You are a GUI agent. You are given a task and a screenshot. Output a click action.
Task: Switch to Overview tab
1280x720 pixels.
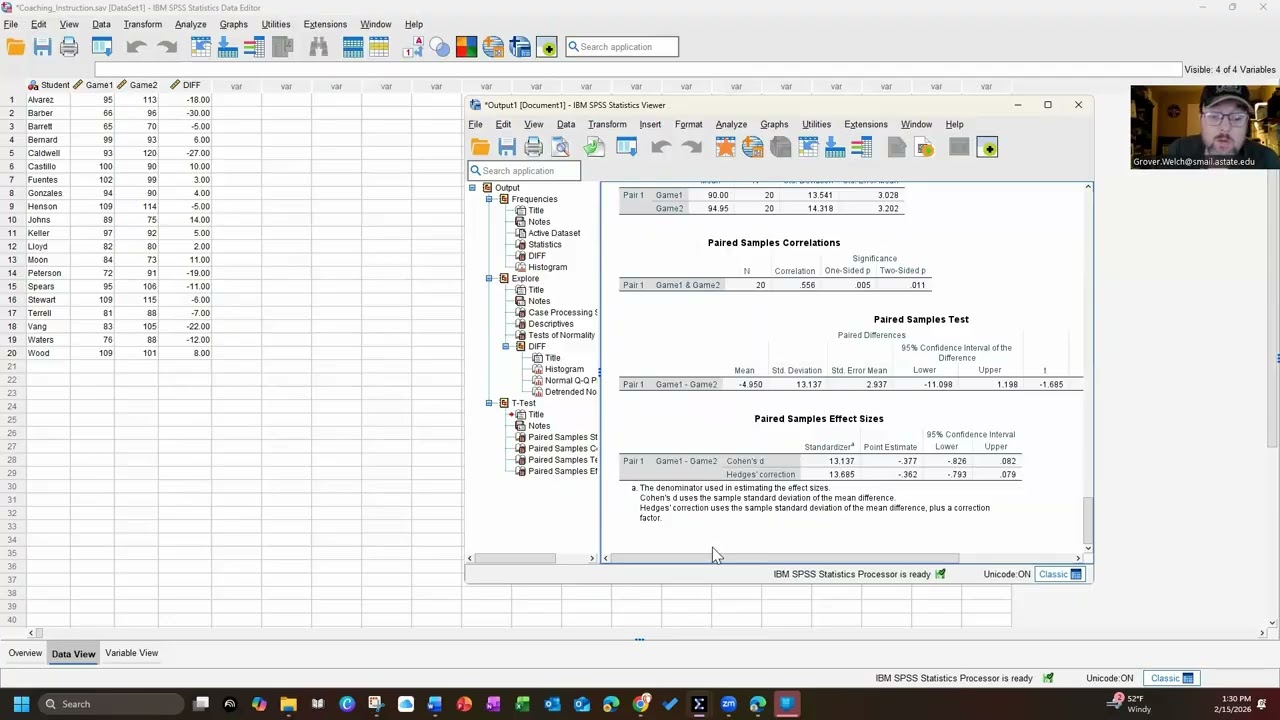tap(25, 653)
